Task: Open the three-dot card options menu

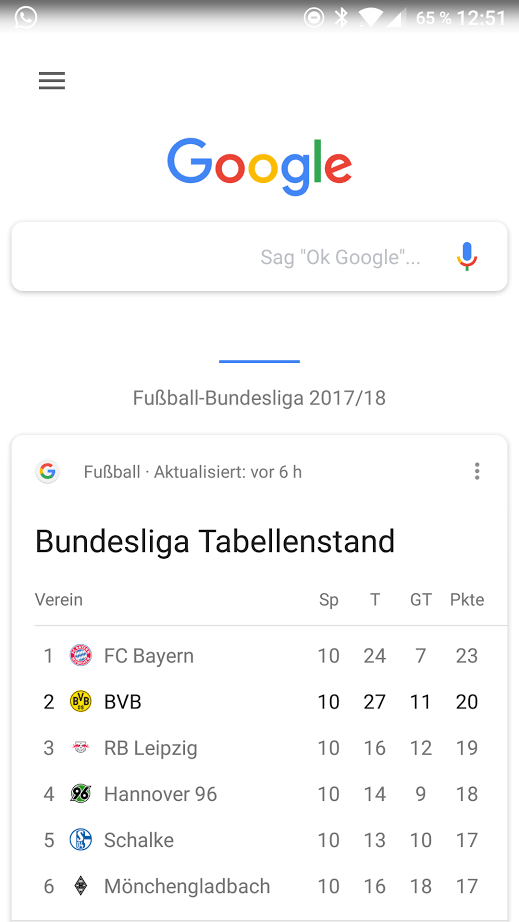Action: 477,471
